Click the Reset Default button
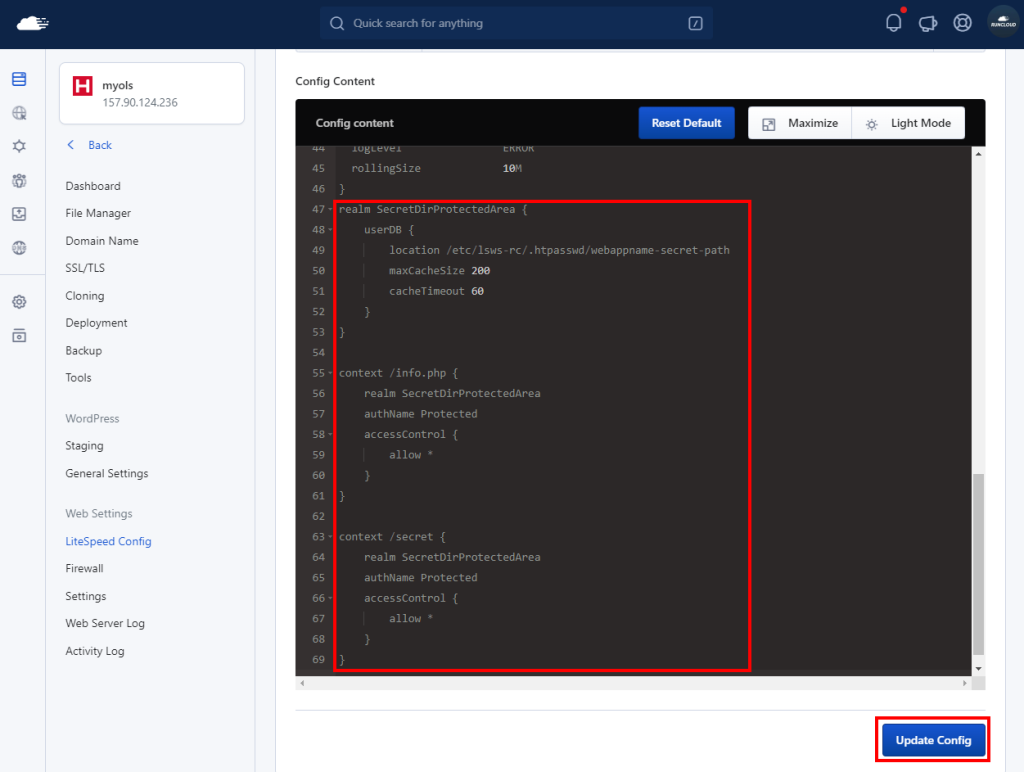The width and height of the screenshot is (1024, 772). point(686,123)
